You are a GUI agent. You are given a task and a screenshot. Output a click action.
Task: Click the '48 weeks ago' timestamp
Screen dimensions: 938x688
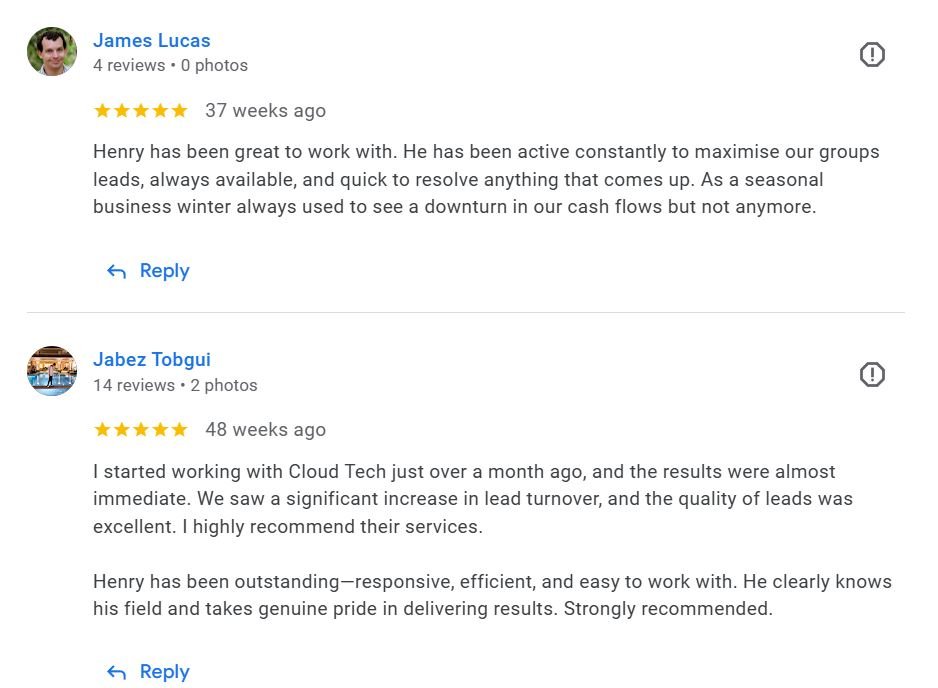[266, 430]
